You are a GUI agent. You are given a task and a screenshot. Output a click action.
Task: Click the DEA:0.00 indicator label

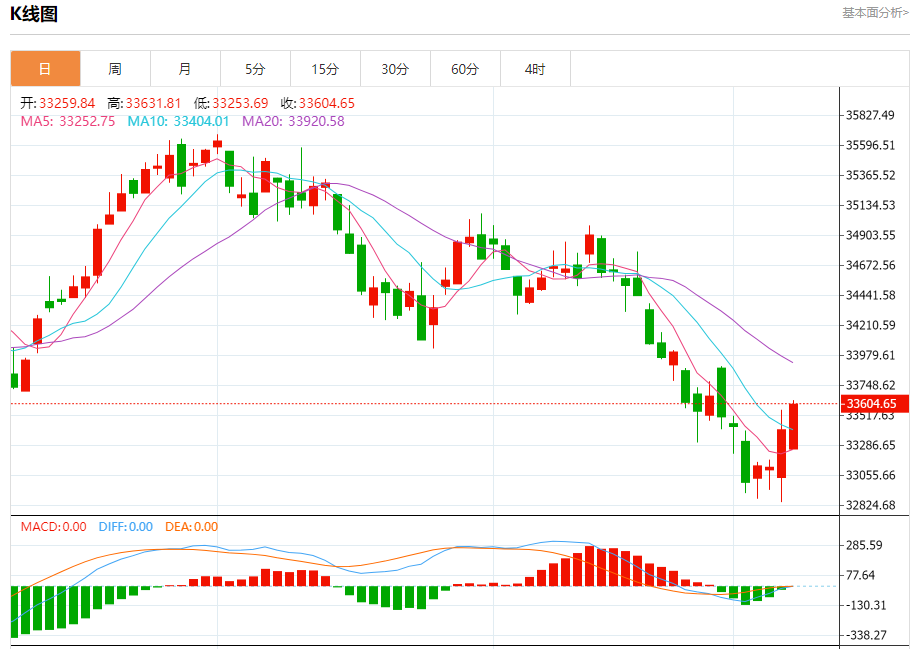coord(191,527)
